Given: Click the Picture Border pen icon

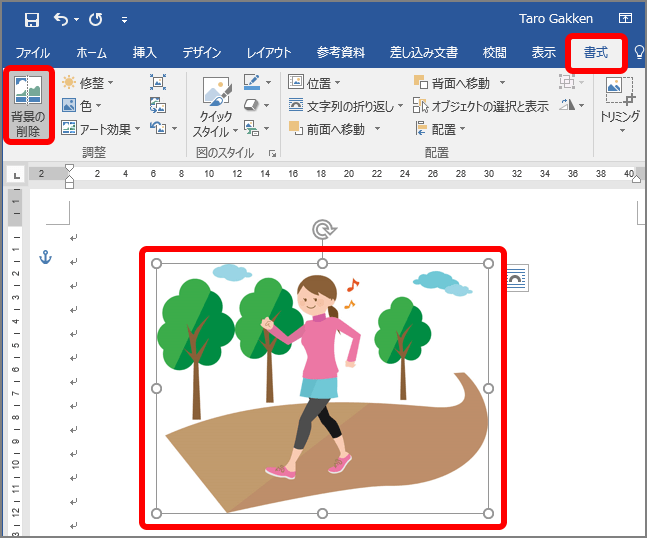Looking at the screenshot, I should (252, 82).
